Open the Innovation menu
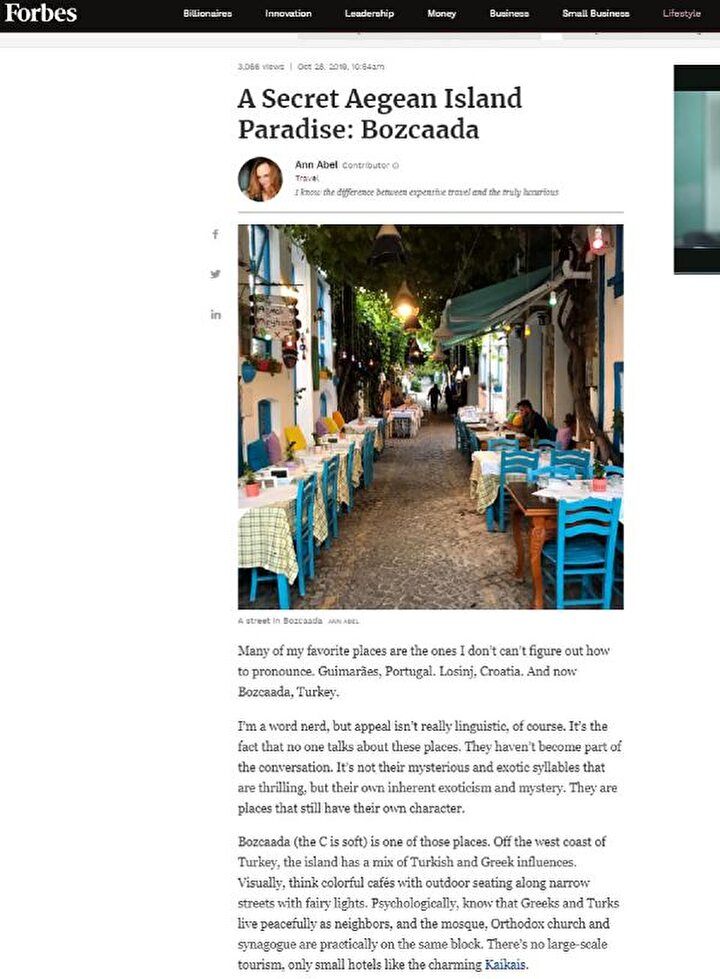Viewport: 720px width, 979px height. click(288, 13)
